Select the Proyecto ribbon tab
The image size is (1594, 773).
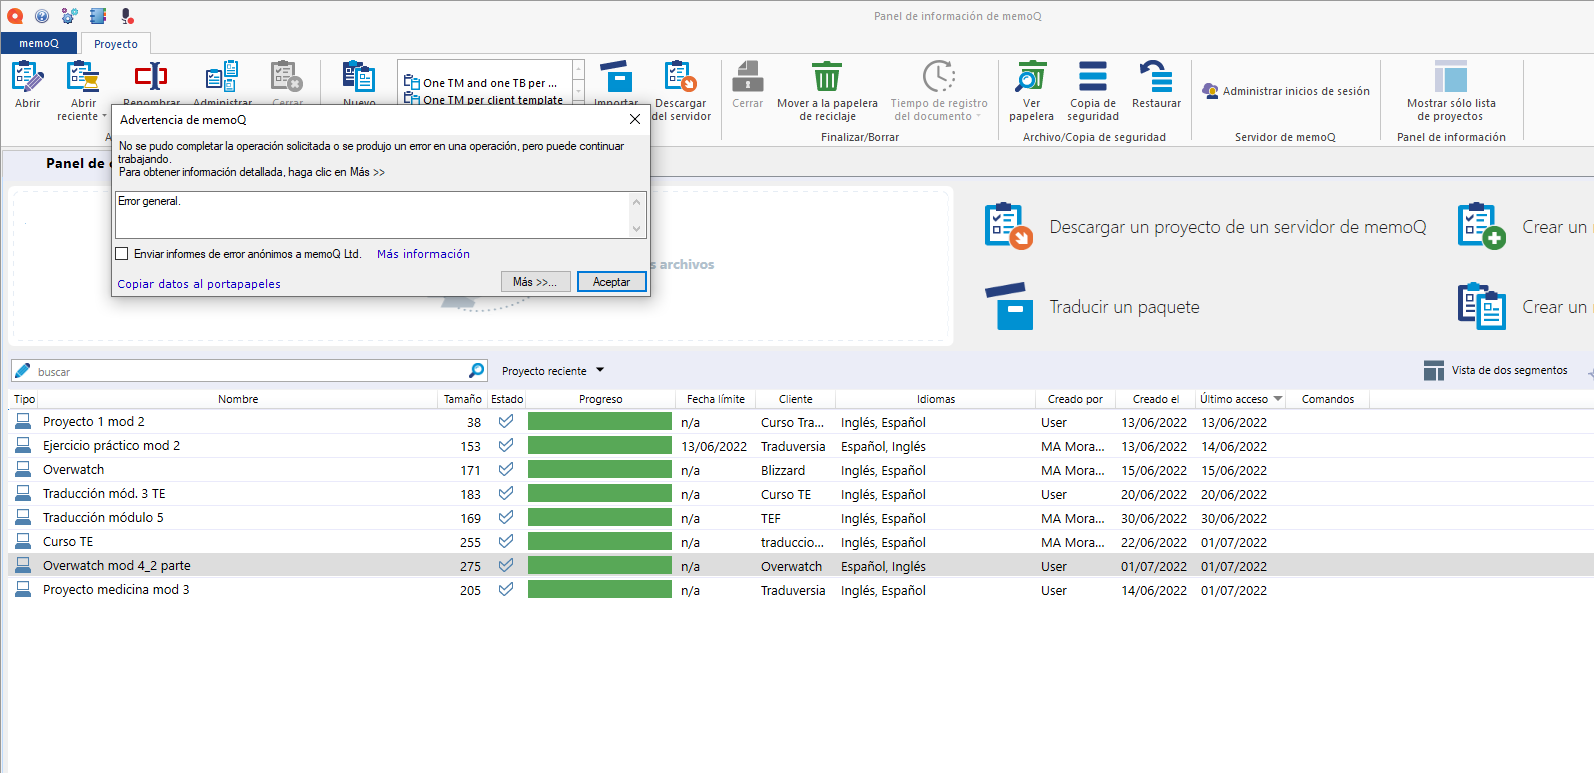coord(116,44)
